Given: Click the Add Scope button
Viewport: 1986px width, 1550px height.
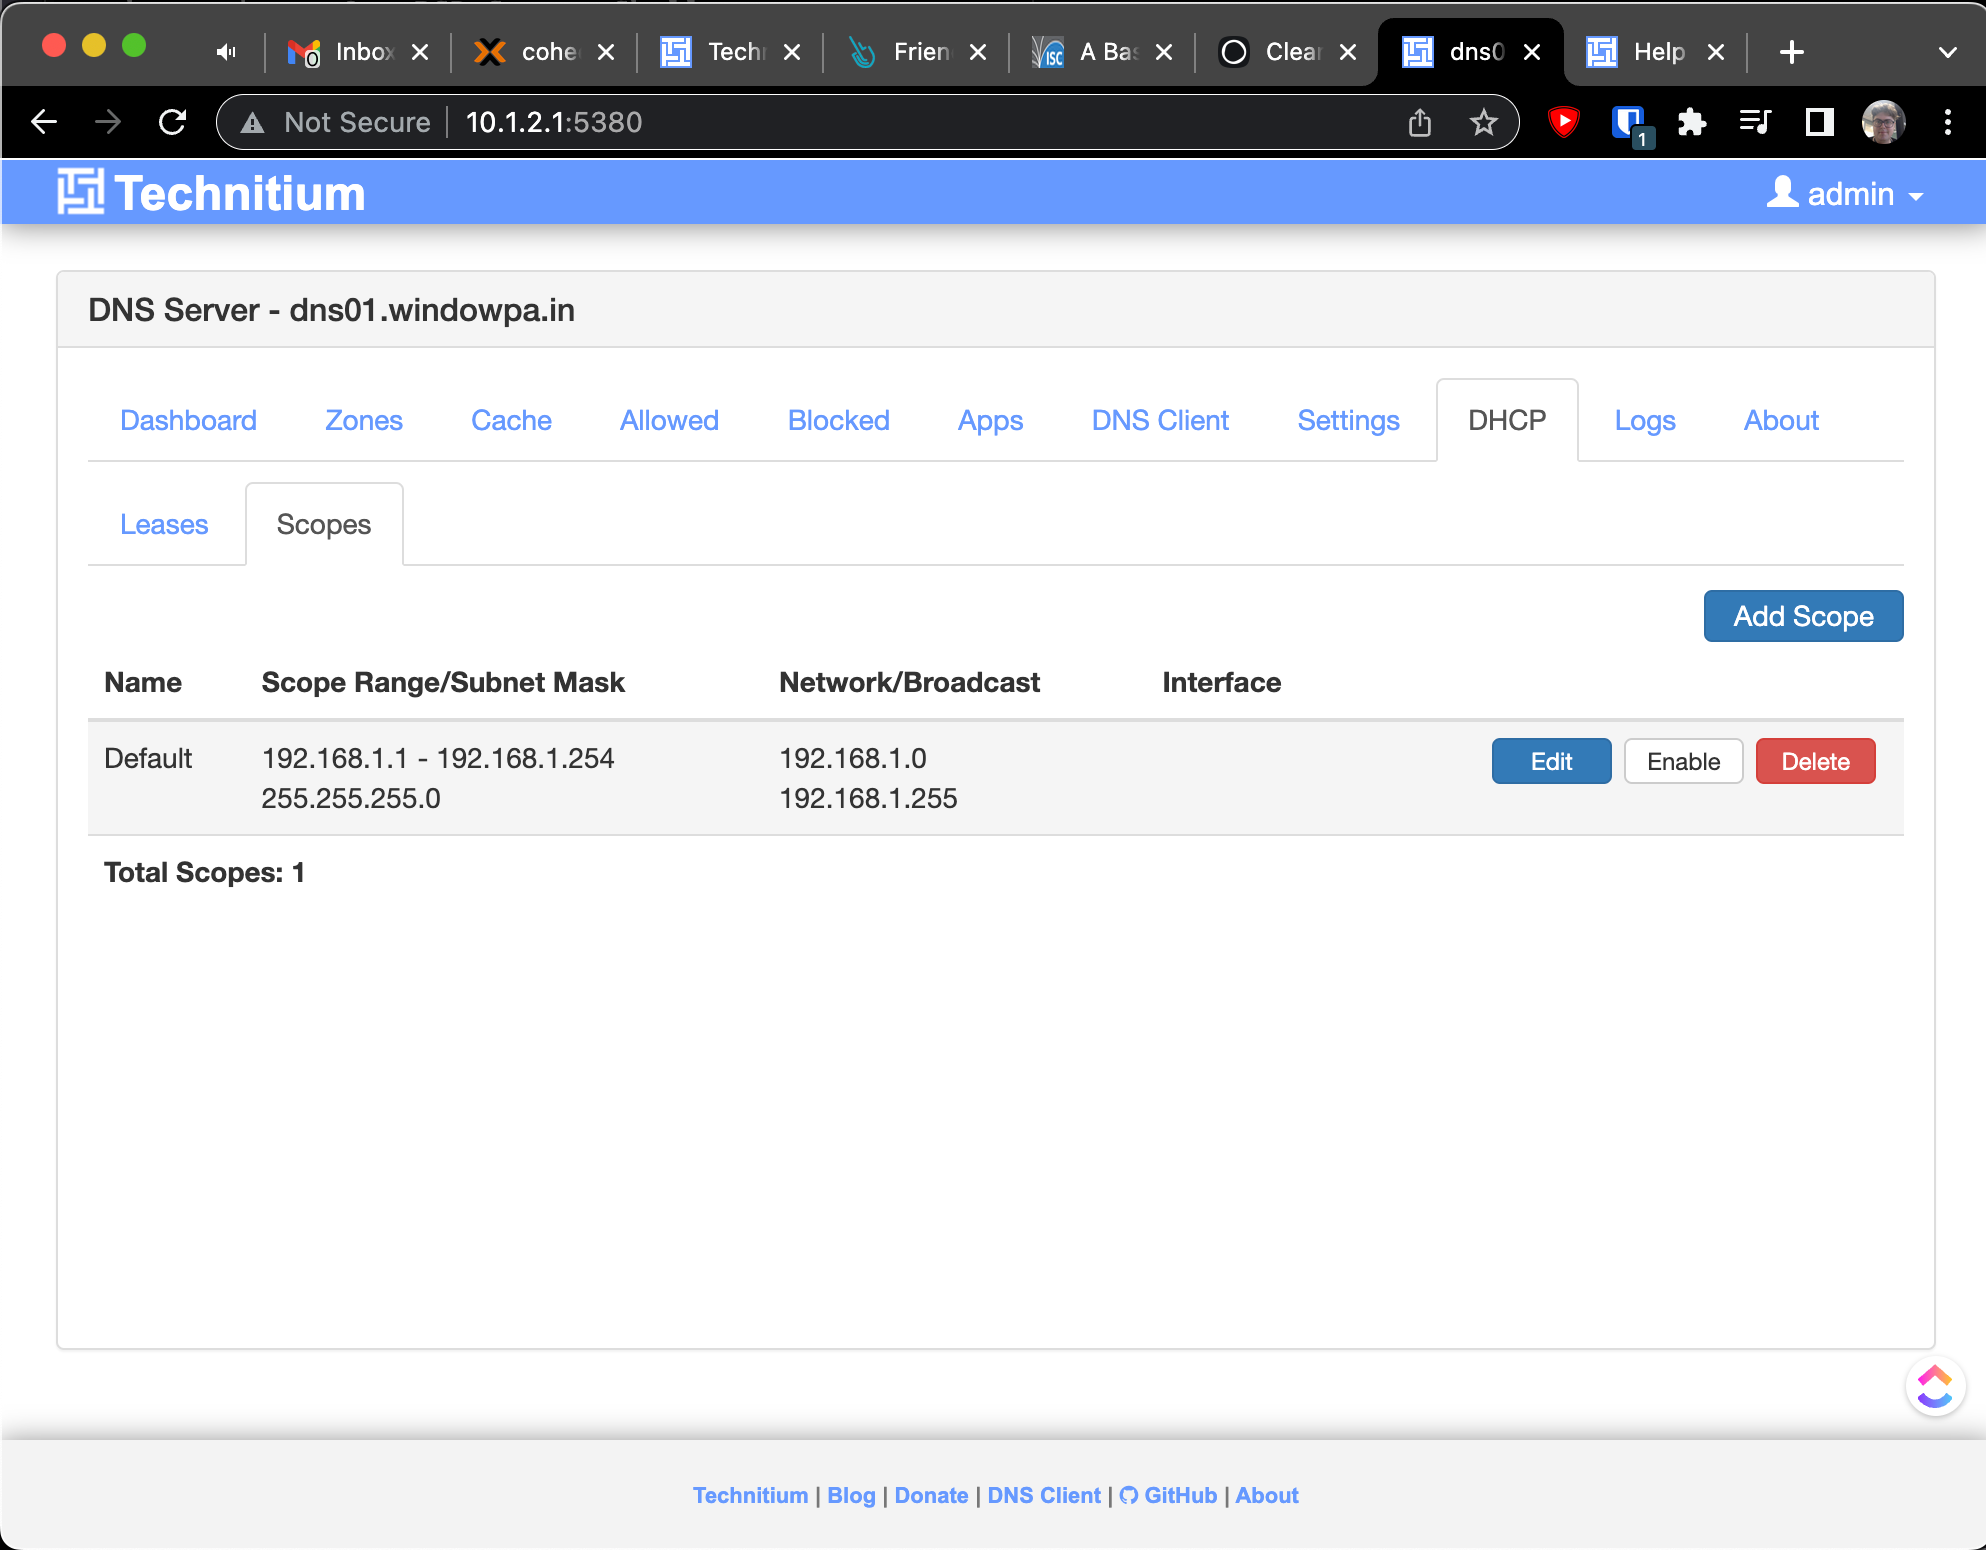Looking at the screenshot, I should tap(1802, 617).
